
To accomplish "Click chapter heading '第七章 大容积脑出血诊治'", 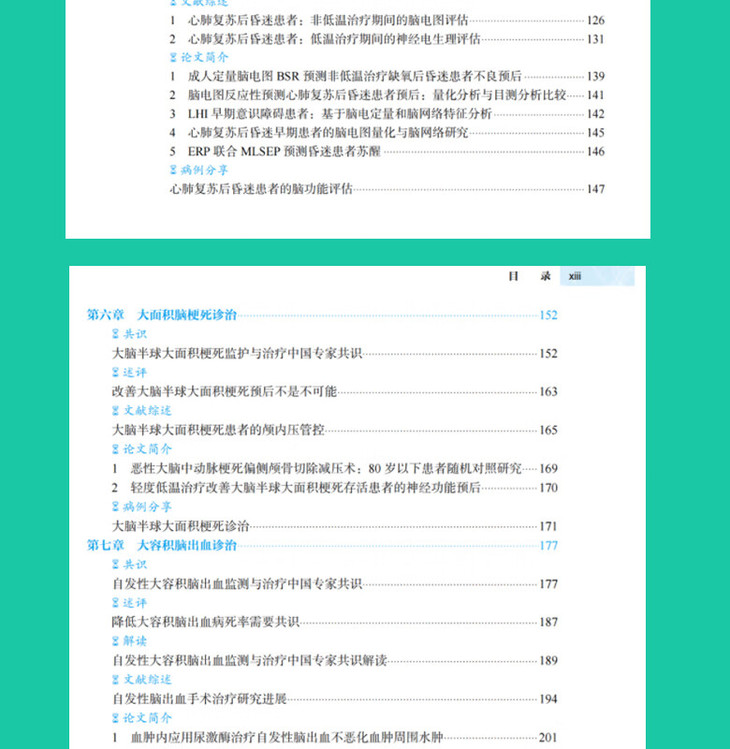I will tap(161, 545).
